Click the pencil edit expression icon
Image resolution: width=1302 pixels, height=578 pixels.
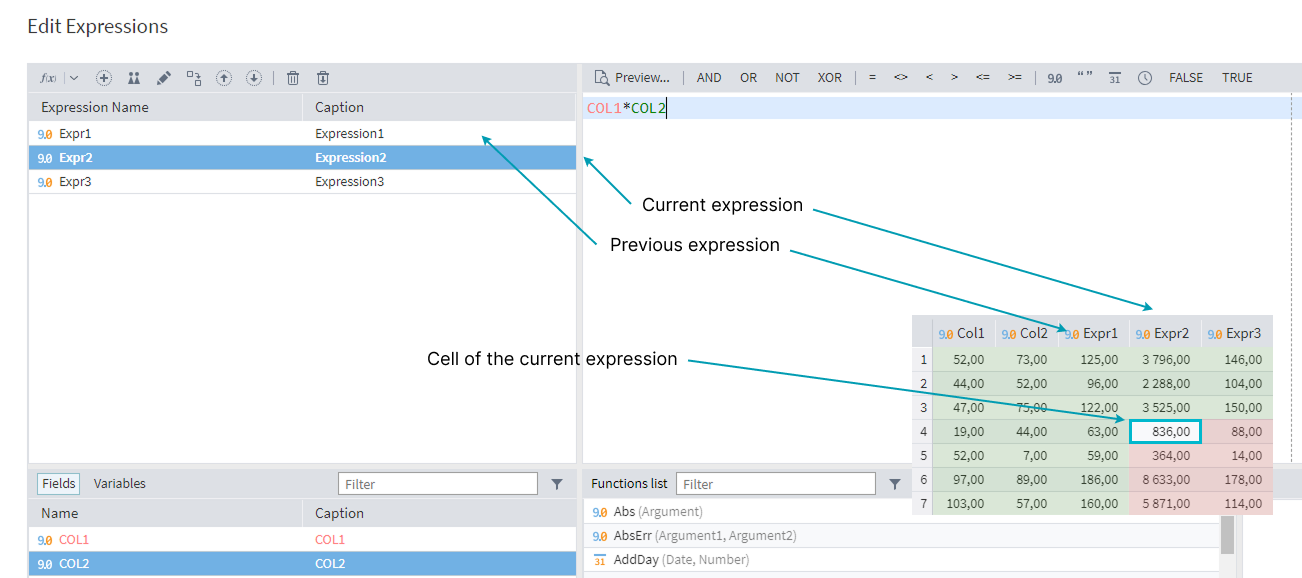(164, 78)
